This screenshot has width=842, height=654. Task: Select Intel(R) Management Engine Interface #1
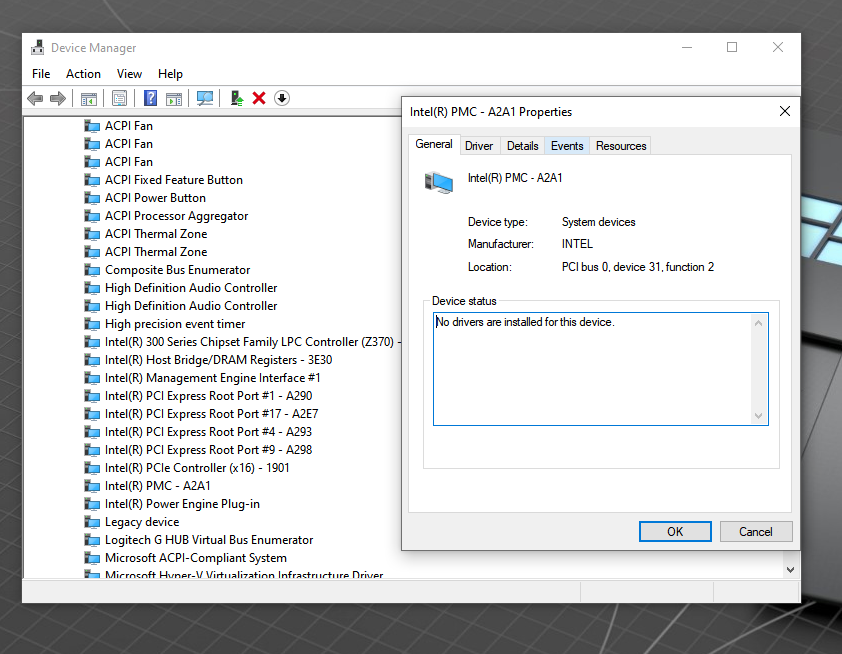point(213,378)
